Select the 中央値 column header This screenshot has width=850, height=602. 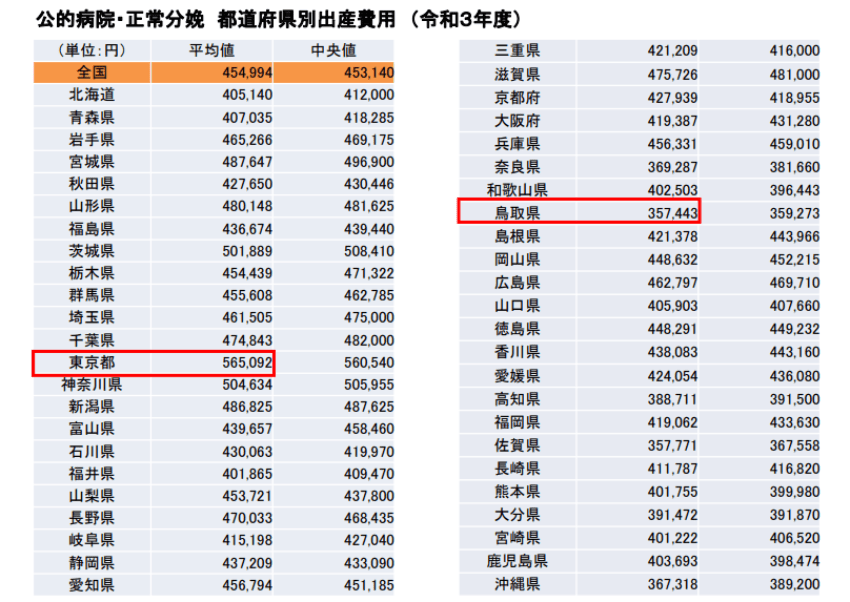coord(334,50)
